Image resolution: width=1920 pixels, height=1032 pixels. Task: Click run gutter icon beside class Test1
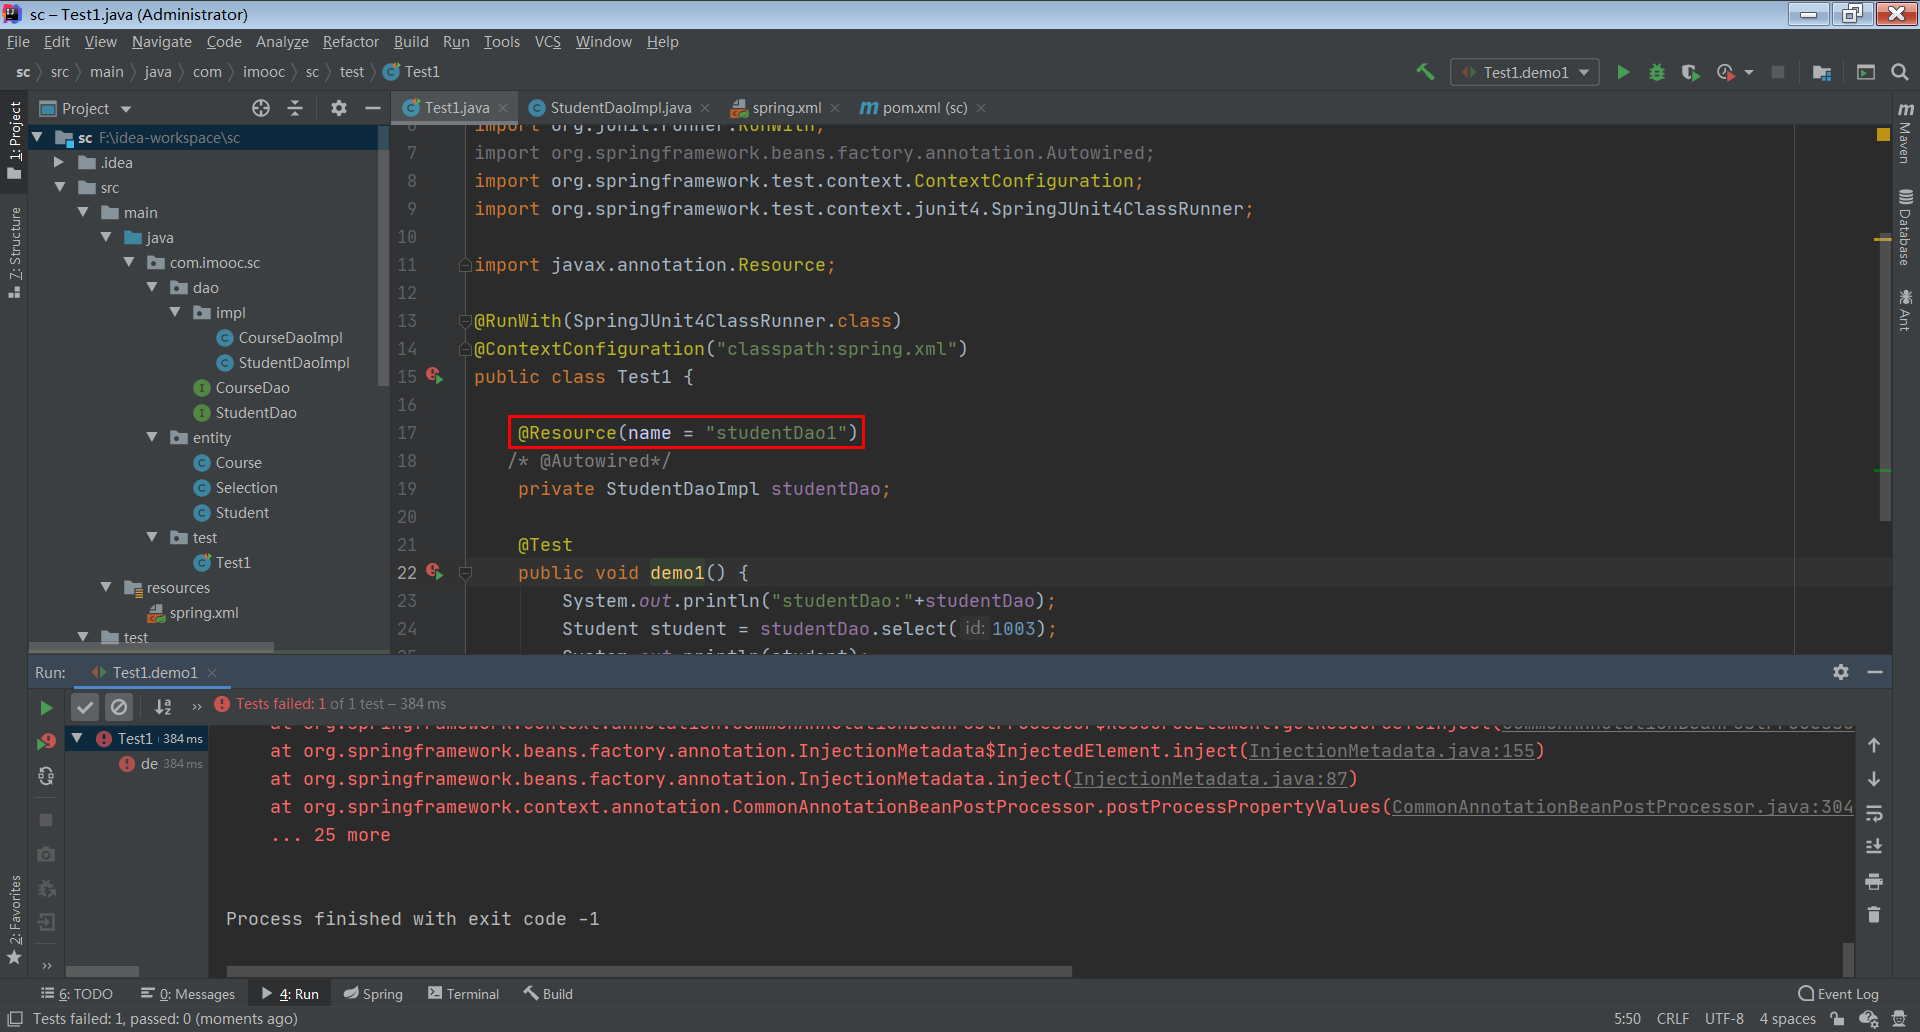coord(434,376)
